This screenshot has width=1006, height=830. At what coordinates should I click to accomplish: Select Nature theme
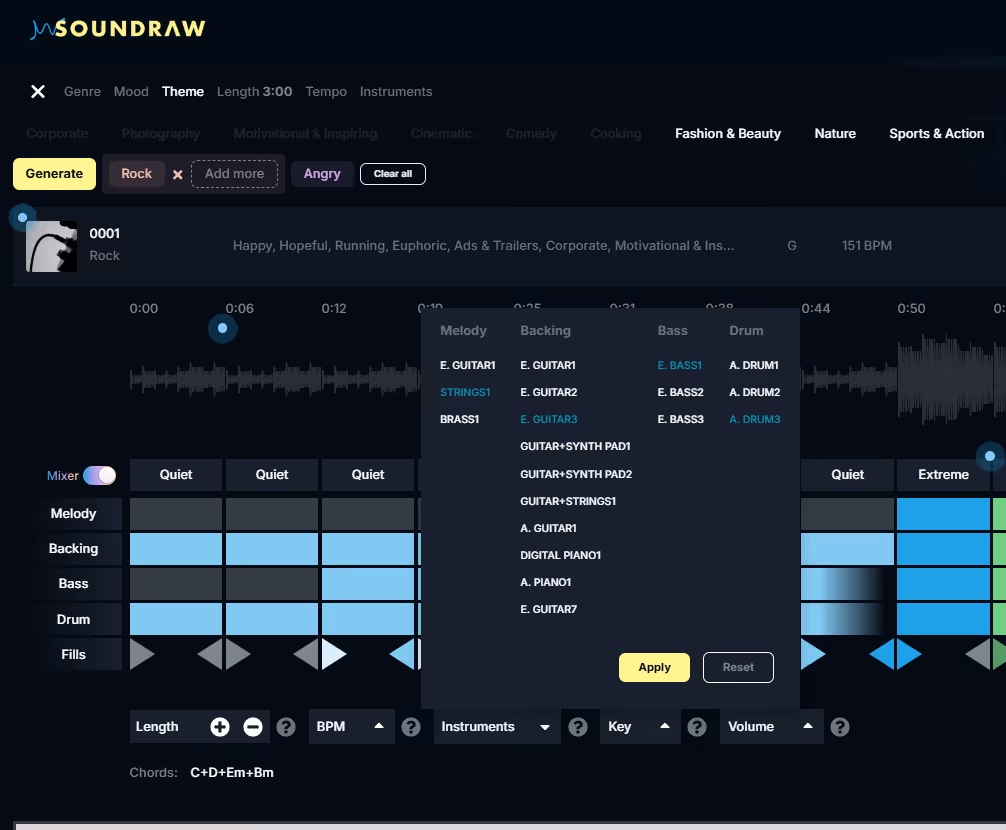pyautogui.click(x=835, y=133)
